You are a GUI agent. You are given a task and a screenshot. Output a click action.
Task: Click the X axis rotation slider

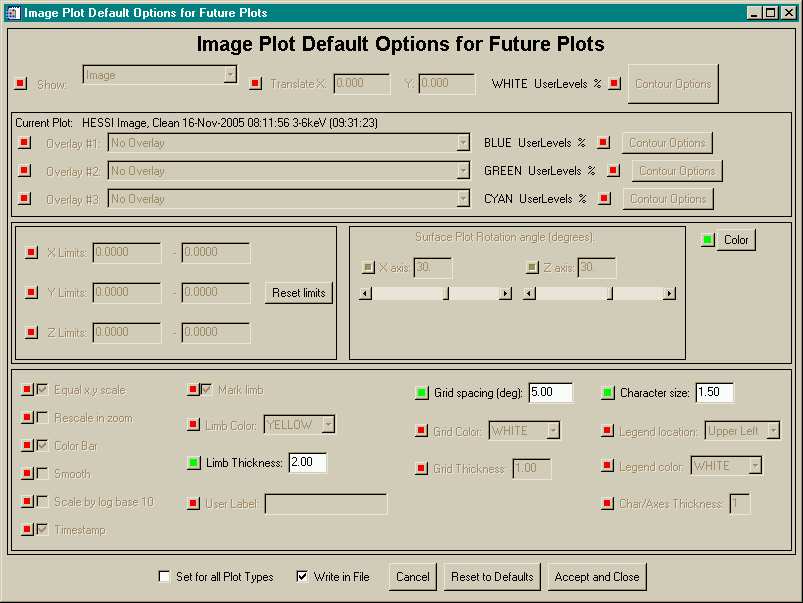pyautogui.click(x=435, y=293)
